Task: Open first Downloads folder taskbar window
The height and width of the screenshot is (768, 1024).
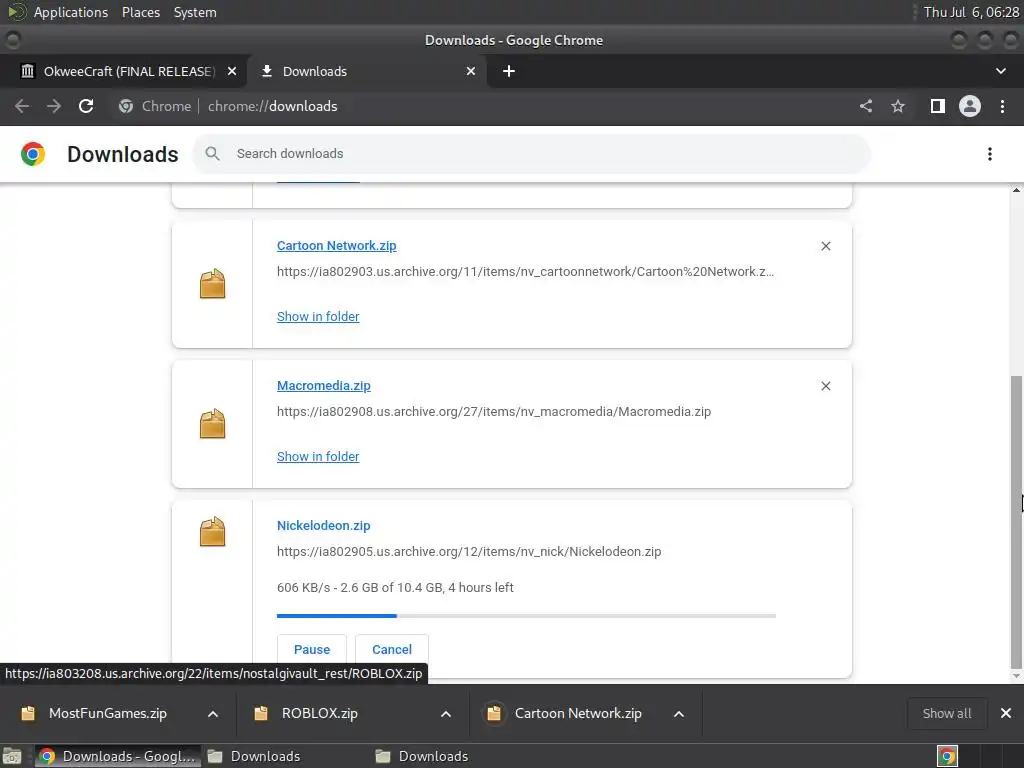Action: pos(255,756)
